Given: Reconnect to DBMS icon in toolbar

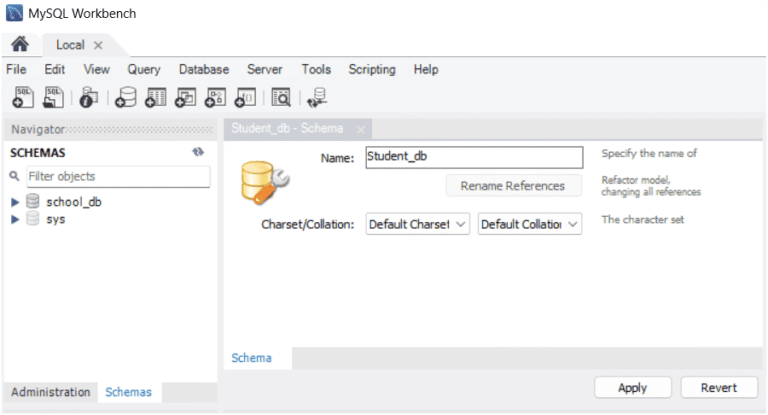Looking at the screenshot, I should point(317,97).
